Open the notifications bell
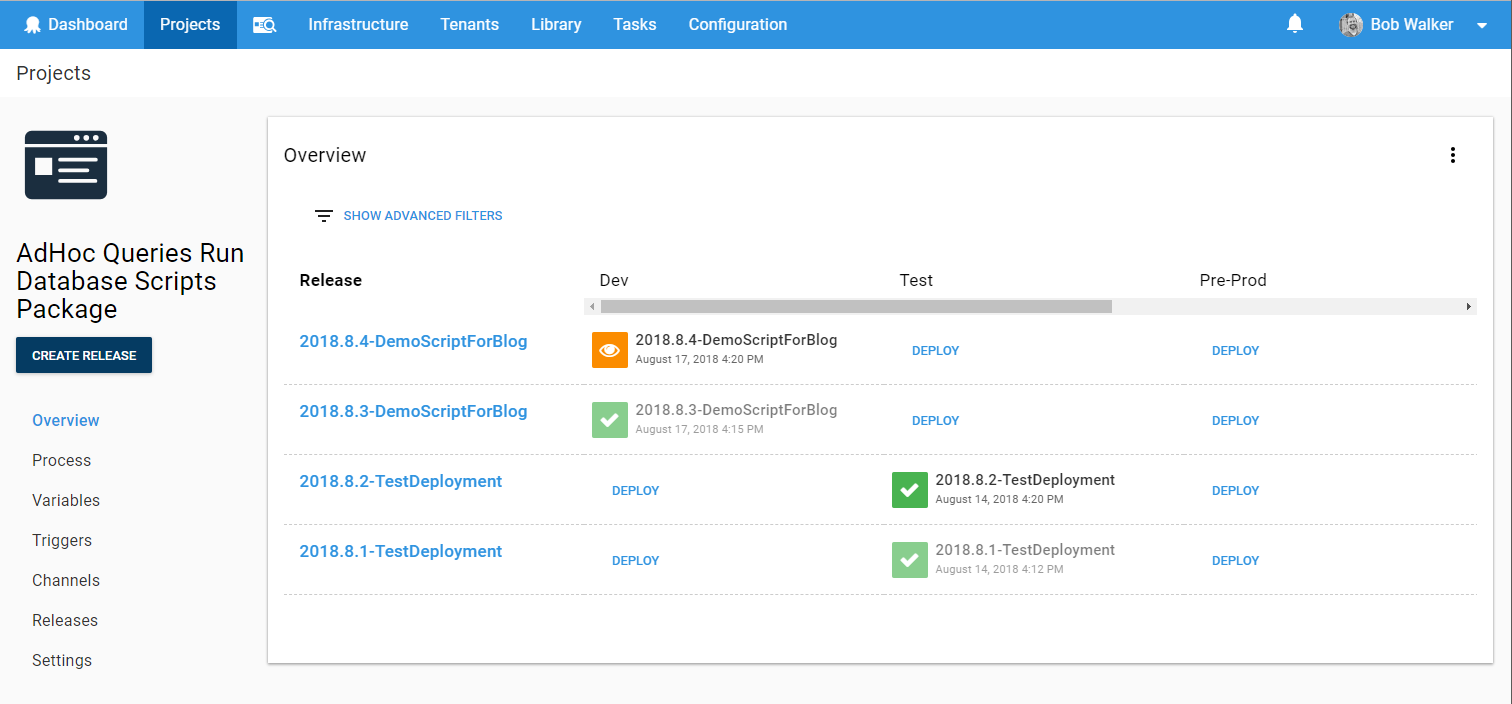1512x704 pixels. (1295, 24)
